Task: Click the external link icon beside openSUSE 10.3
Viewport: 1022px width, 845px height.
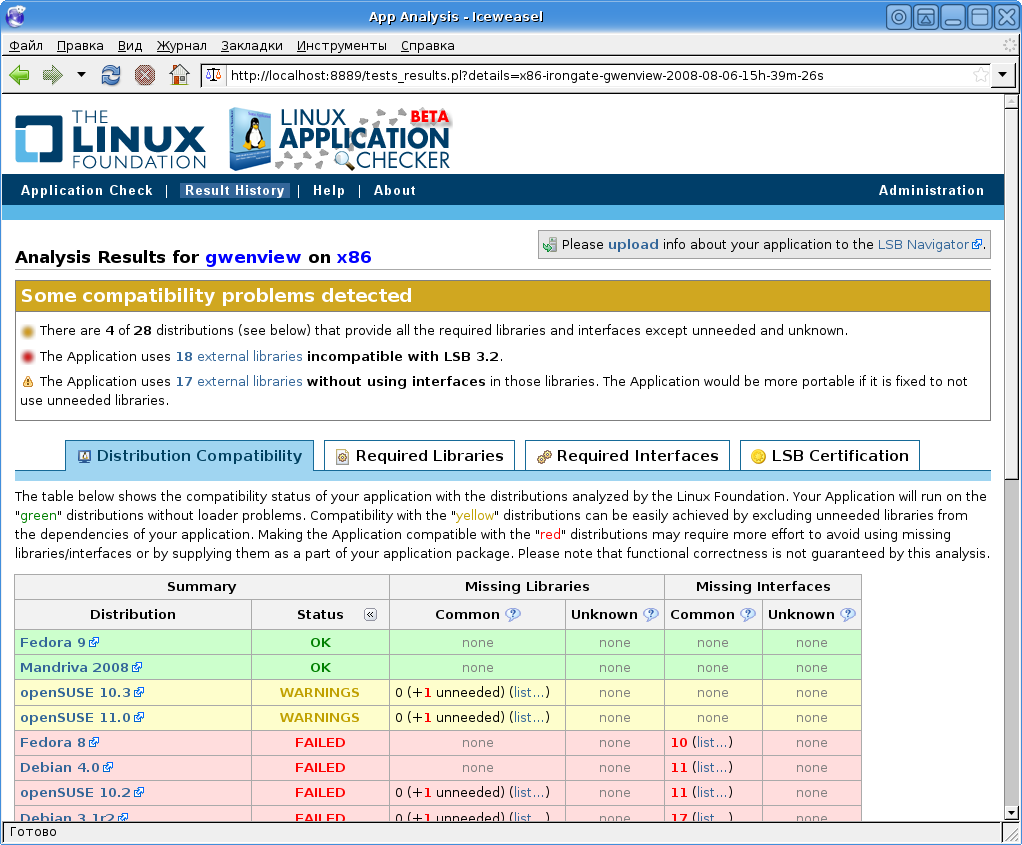Action: click(x=139, y=692)
